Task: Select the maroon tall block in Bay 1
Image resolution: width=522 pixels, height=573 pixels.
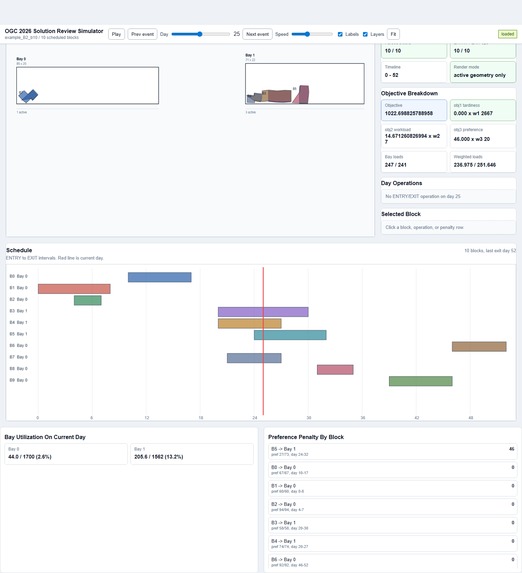Action: click(x=304, y=94)
